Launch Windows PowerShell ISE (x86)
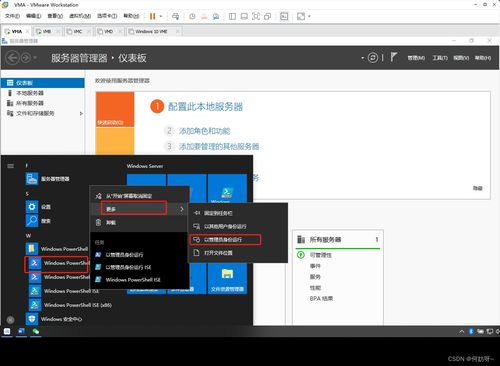Screen dimensions: 500x366 (x=71, y=305)
